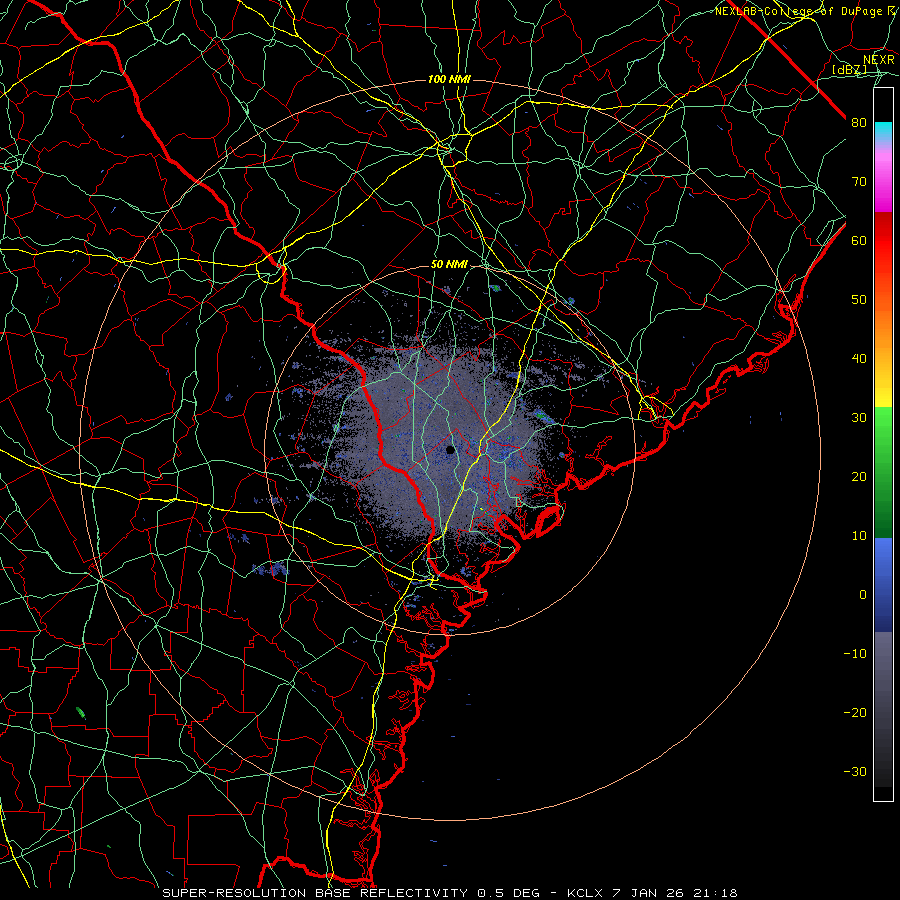Click the -20 value on the dBZ scale
Image resolution: width=900 pixels, height=900 pixels.
(855, 713)
